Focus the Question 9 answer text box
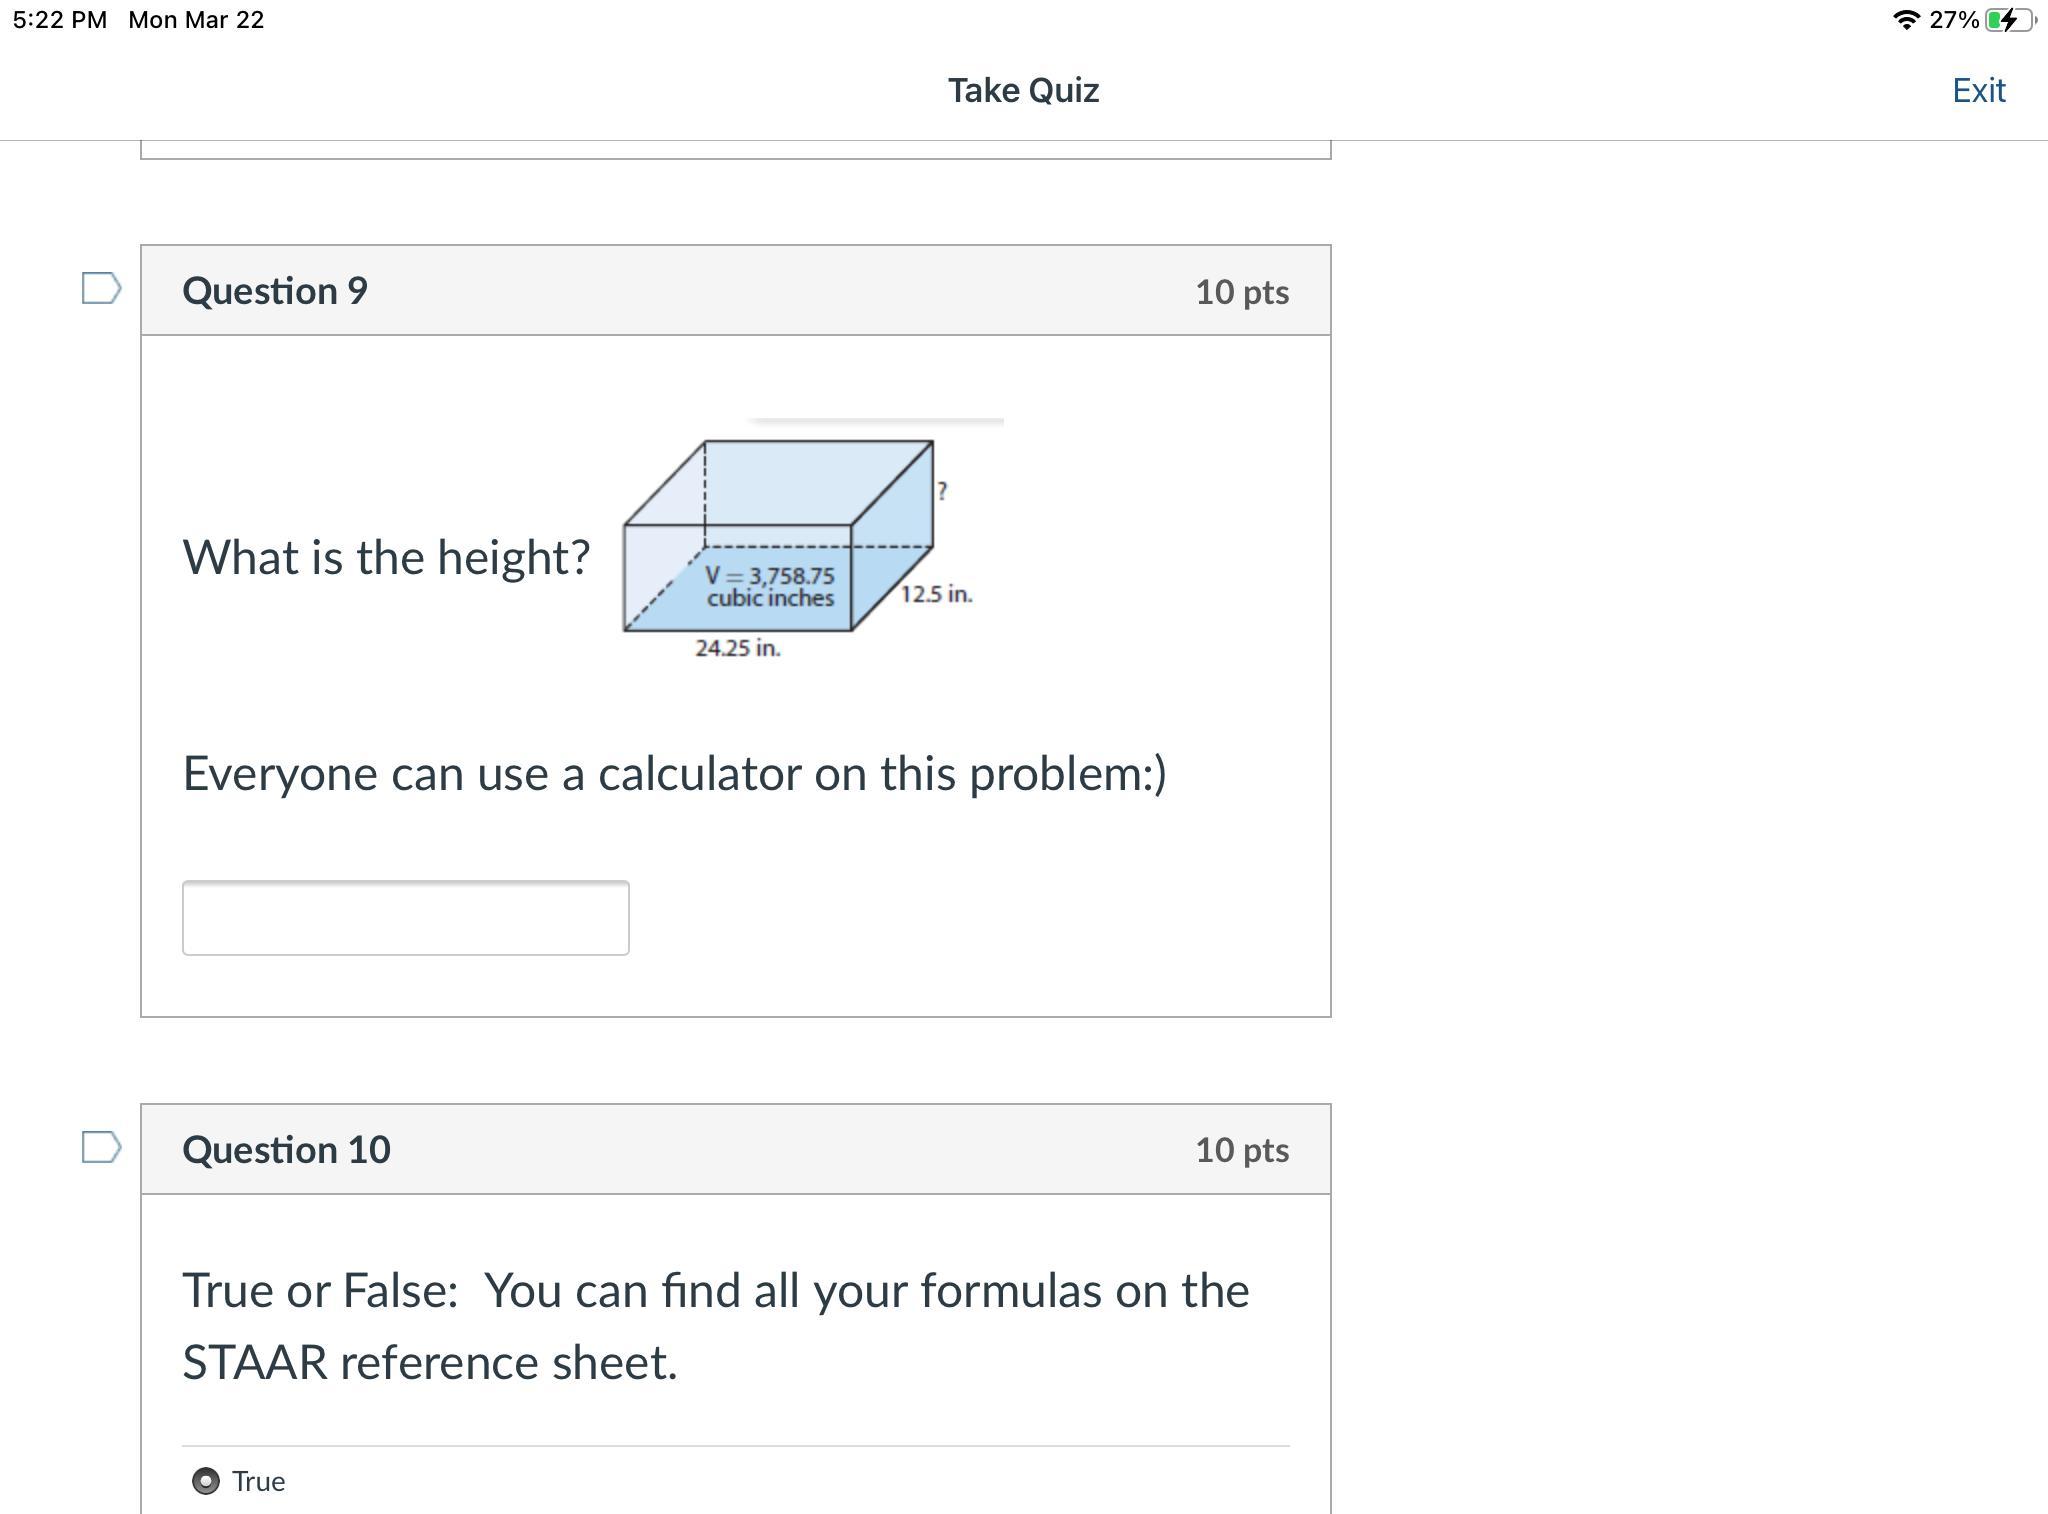The width and height of the screenshot is (2048, 1514). tap(405, 918)
